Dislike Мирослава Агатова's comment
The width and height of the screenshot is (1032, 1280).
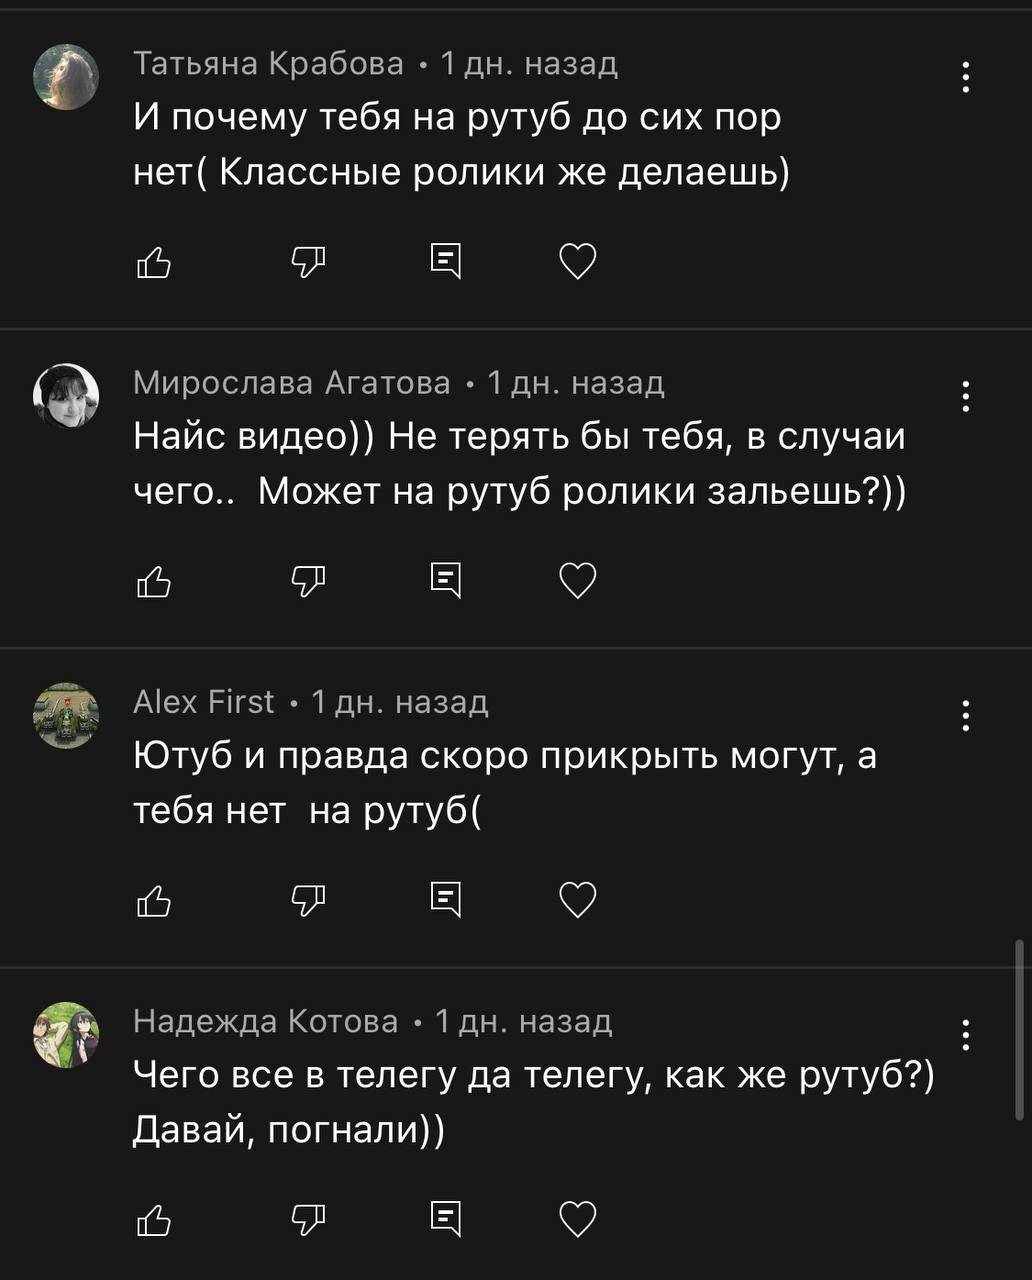(308, 581)
